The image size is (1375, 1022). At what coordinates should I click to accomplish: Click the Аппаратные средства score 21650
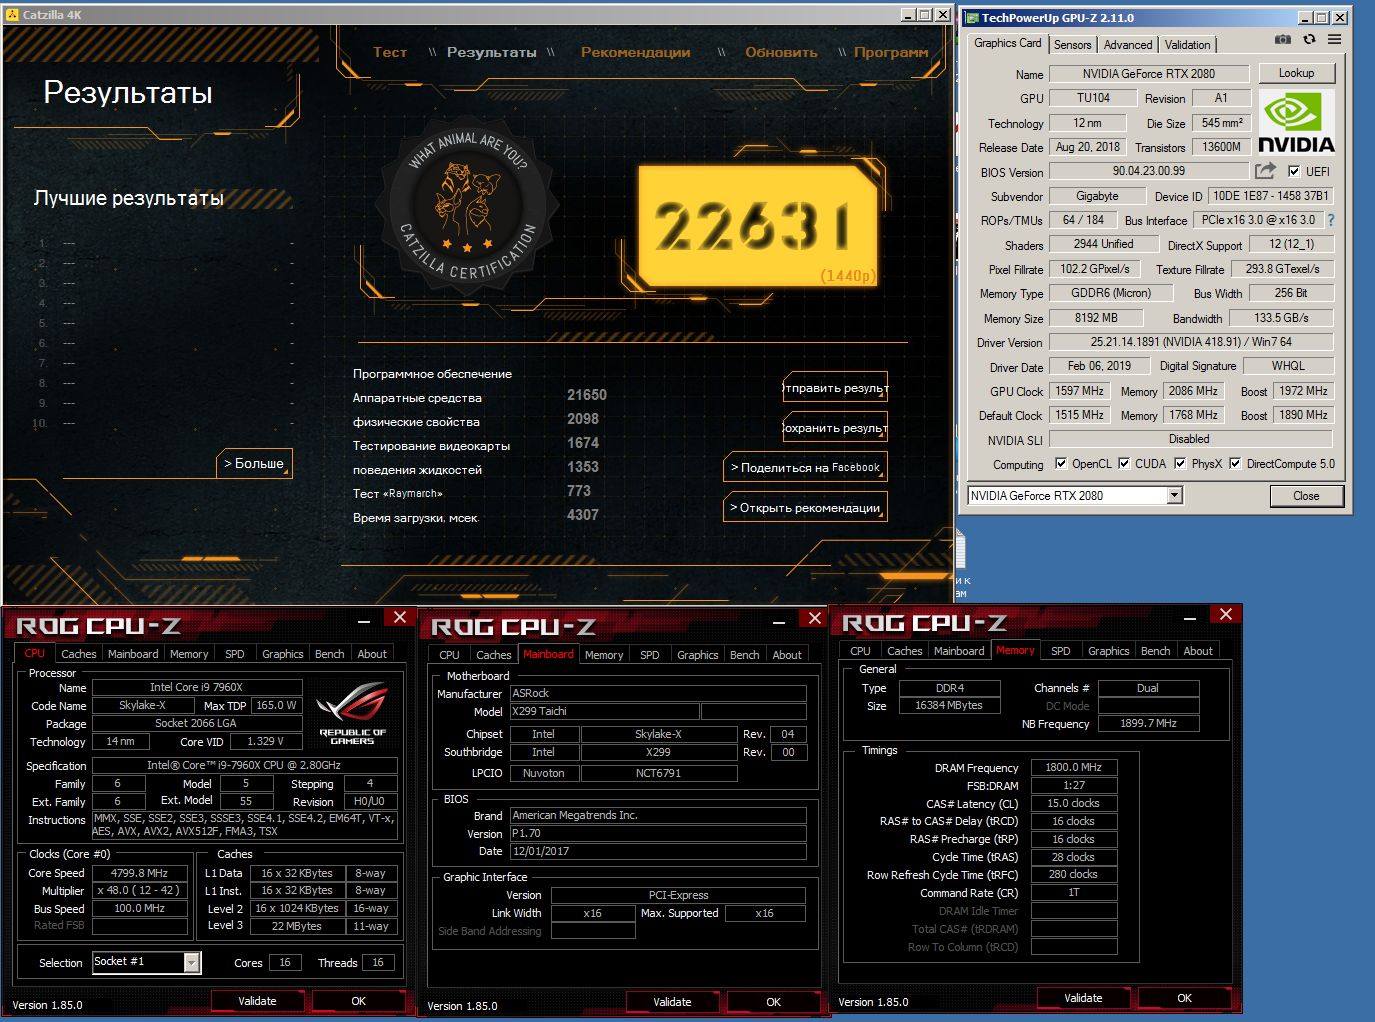pyautogui.click(x=587, y=395)
